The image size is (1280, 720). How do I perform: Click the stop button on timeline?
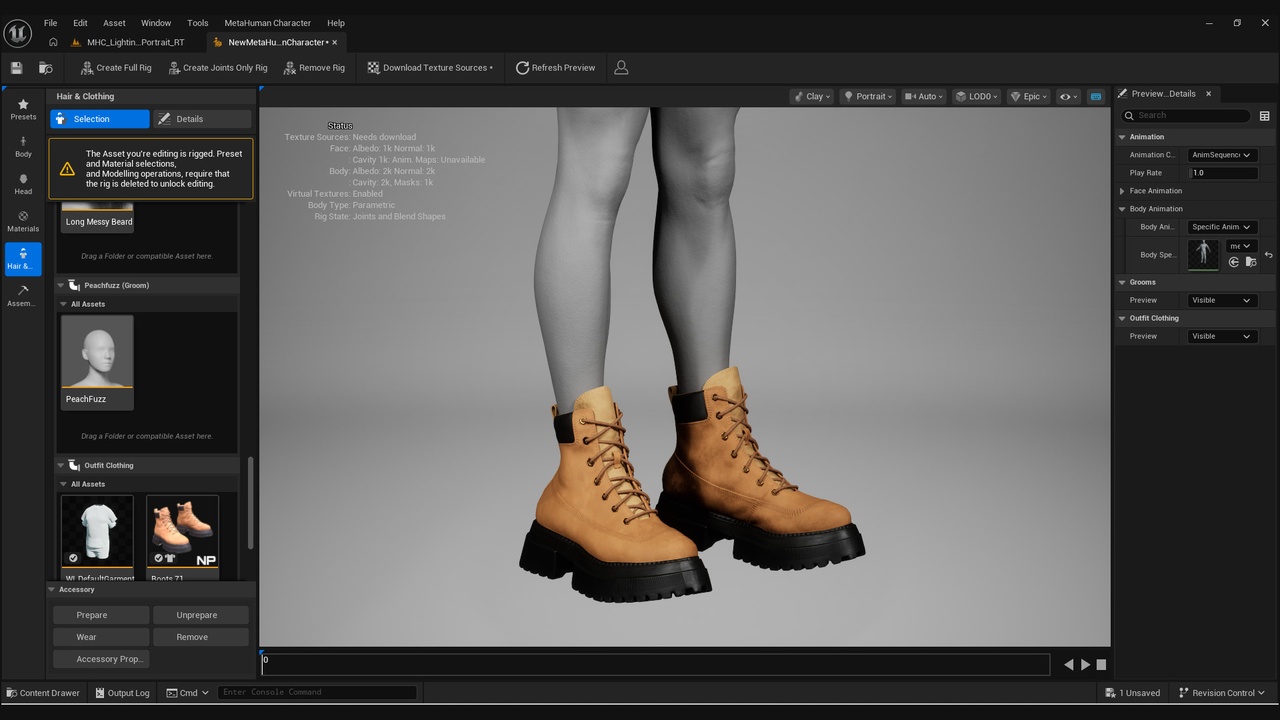[1101, 665]
